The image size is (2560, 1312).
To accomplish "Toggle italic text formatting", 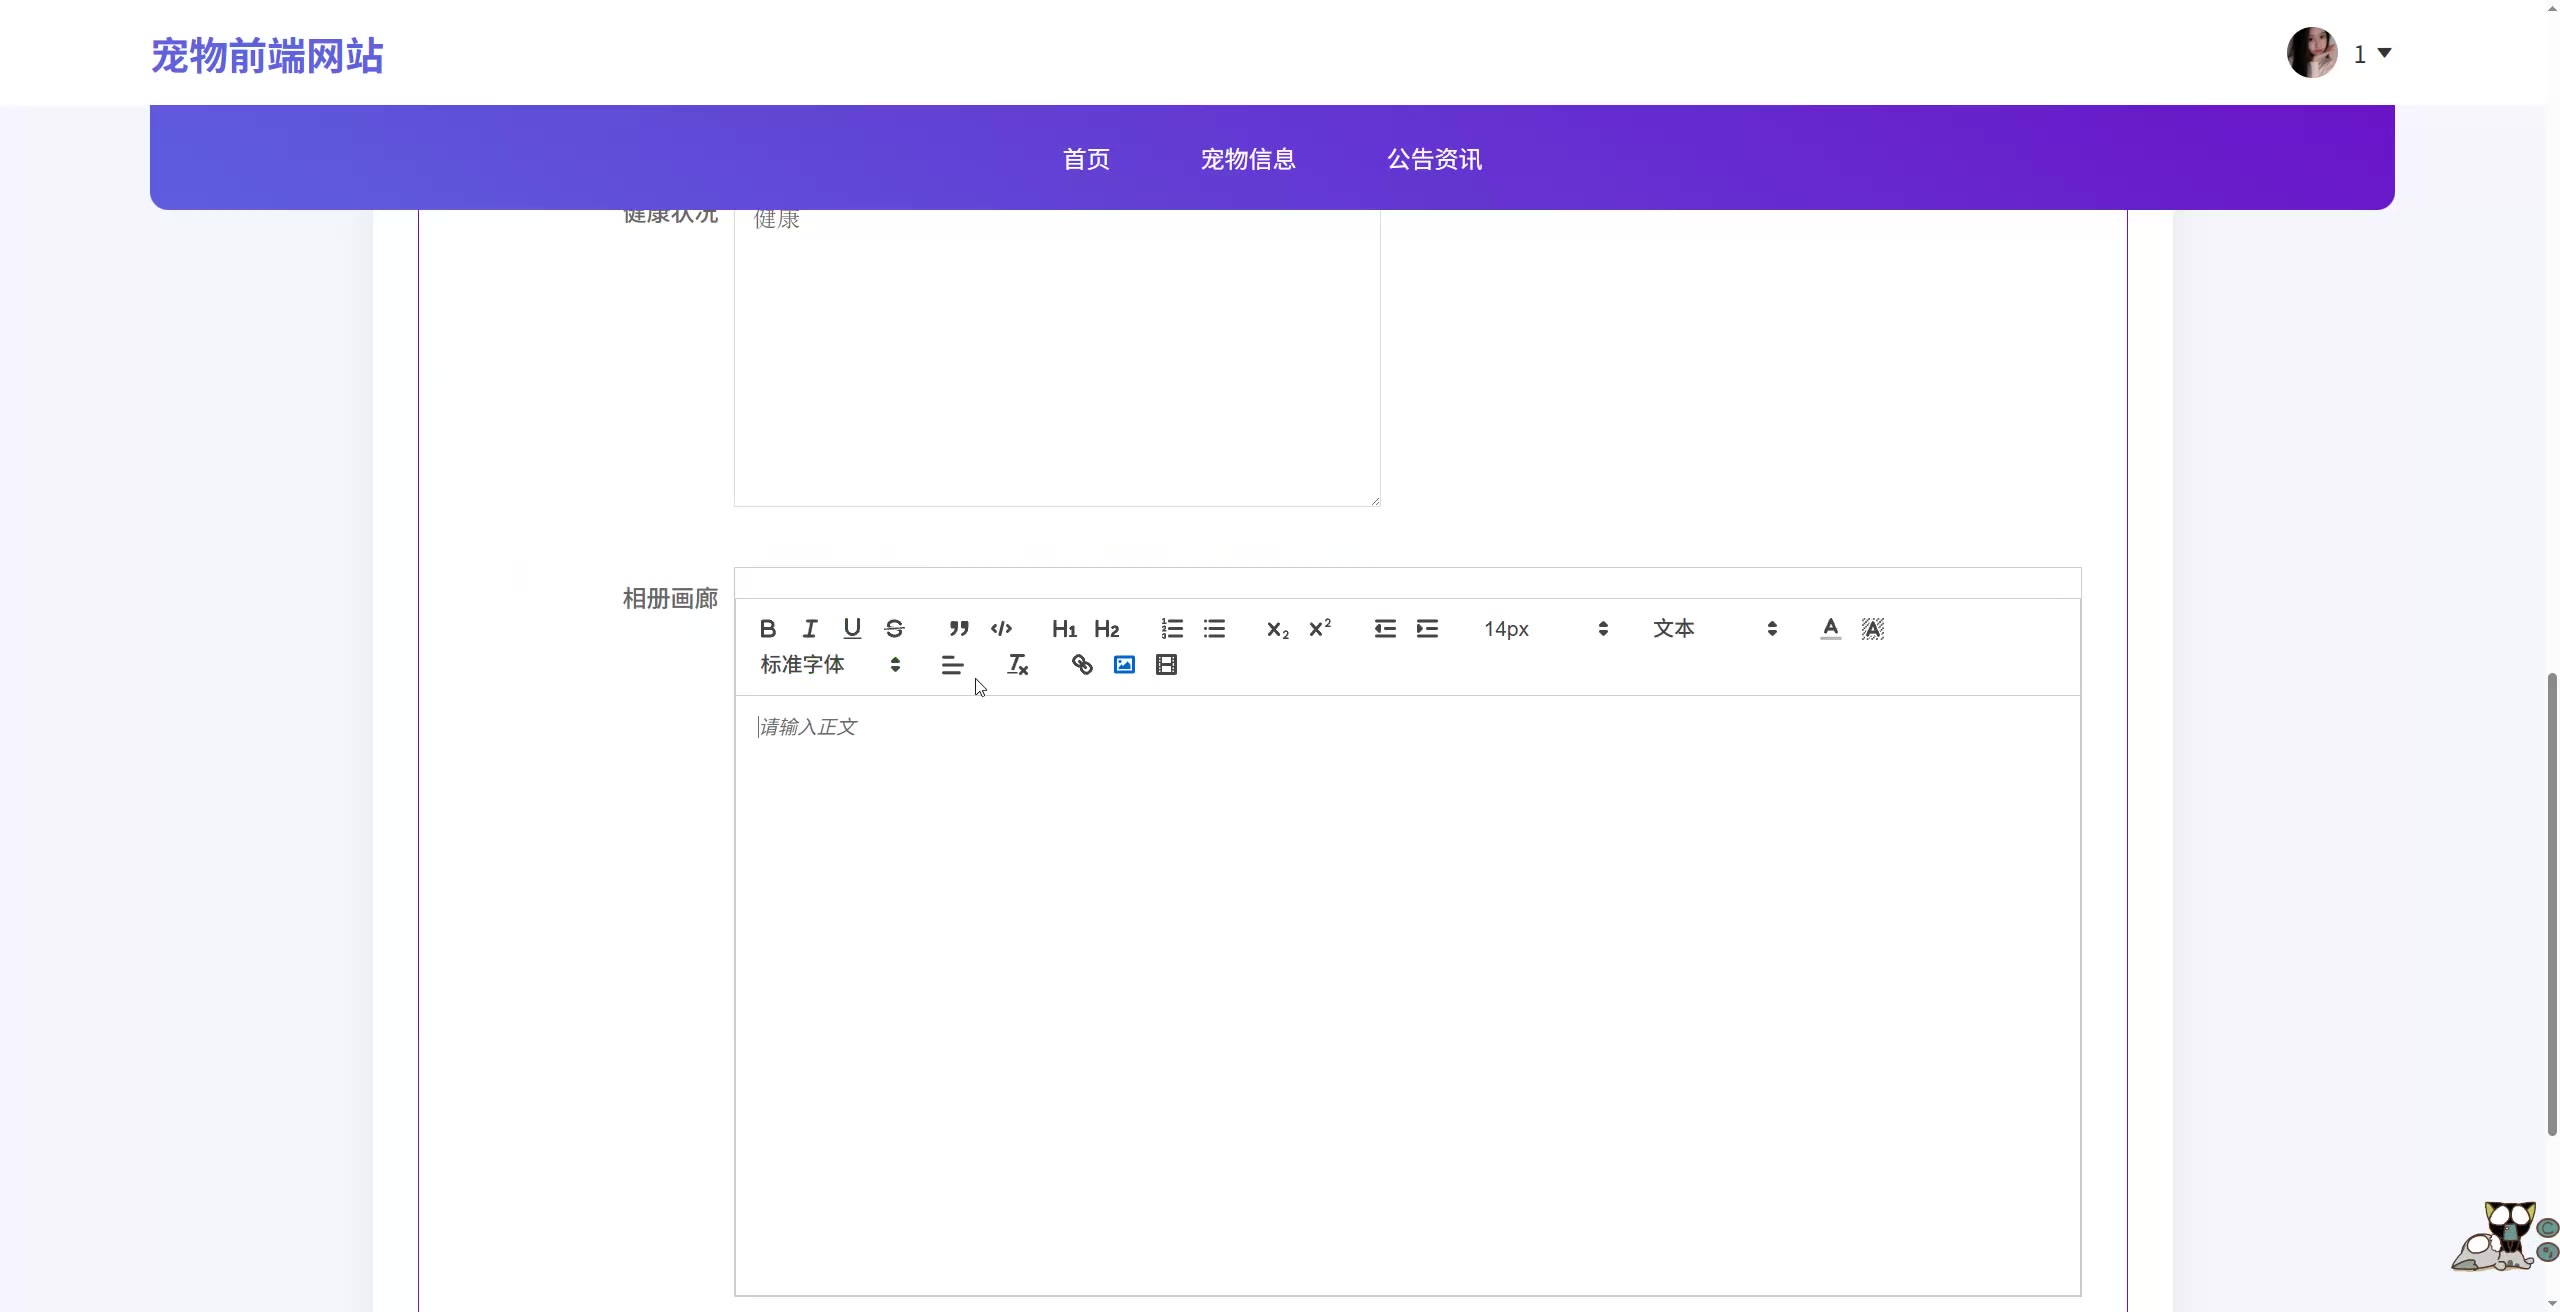I will pos(810,629).
